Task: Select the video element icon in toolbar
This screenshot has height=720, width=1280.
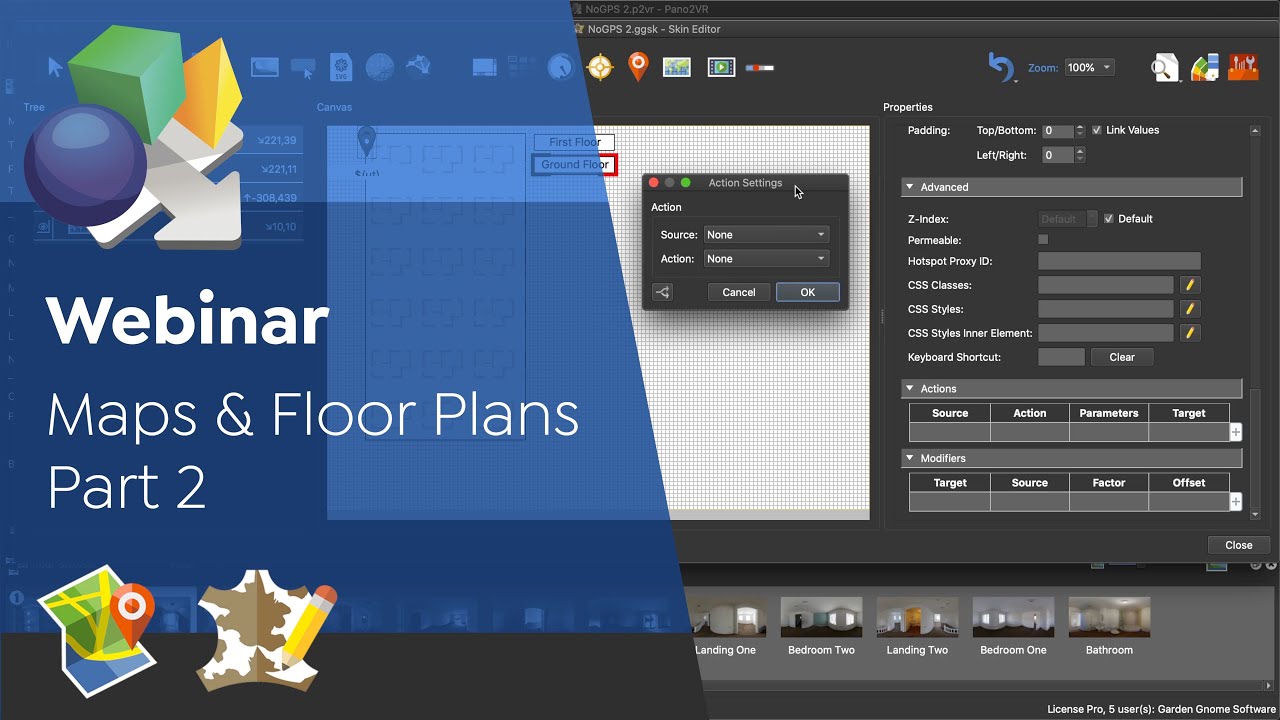Action: coord(721,68)
